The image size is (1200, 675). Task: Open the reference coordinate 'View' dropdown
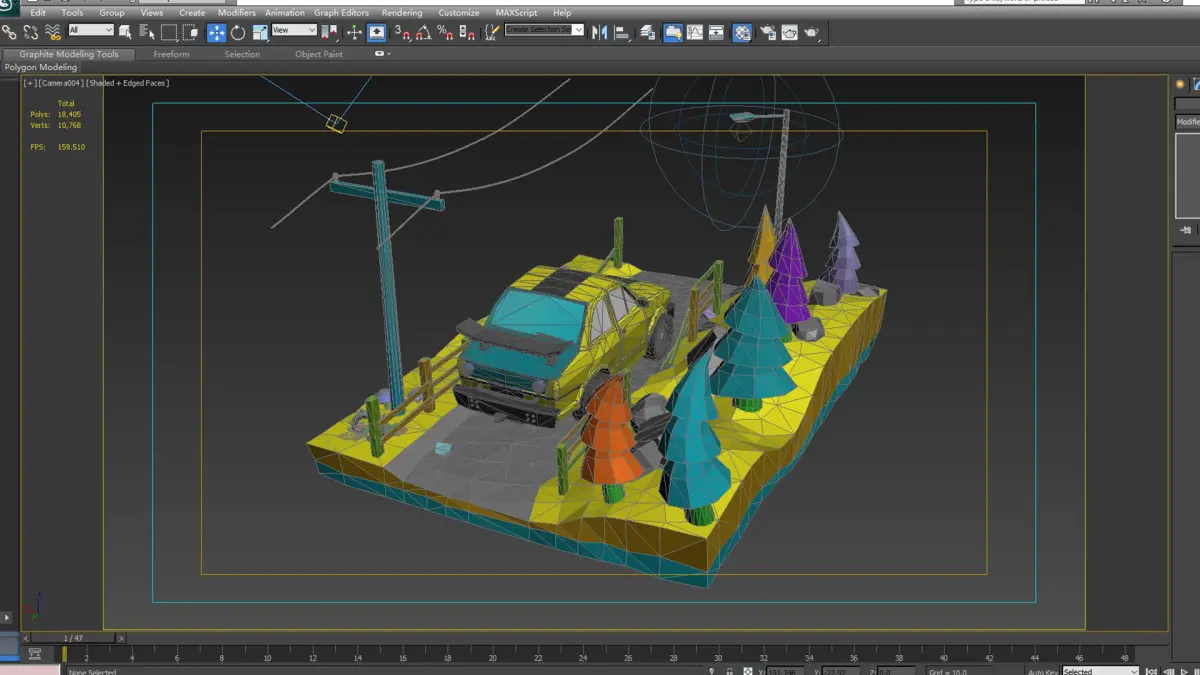tap(294, 30)
